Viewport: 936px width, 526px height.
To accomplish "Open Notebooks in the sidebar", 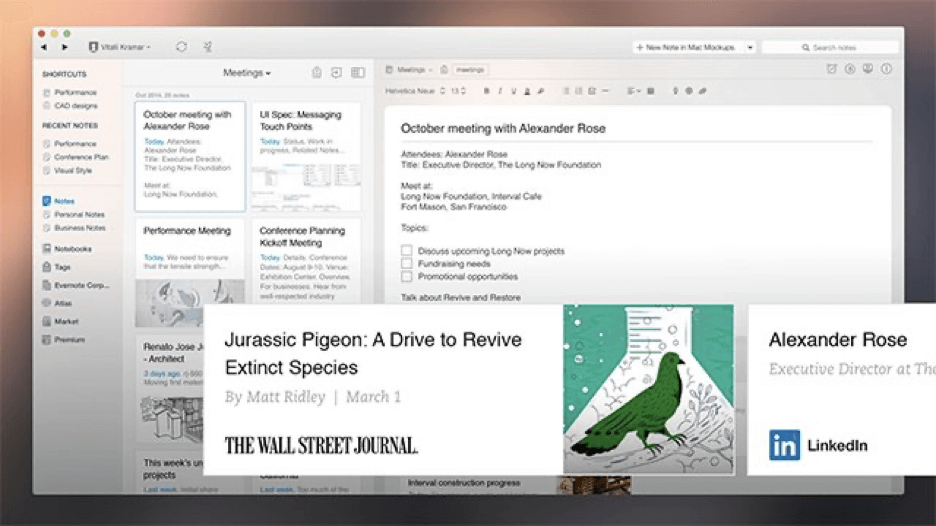I will coord(67,248).
